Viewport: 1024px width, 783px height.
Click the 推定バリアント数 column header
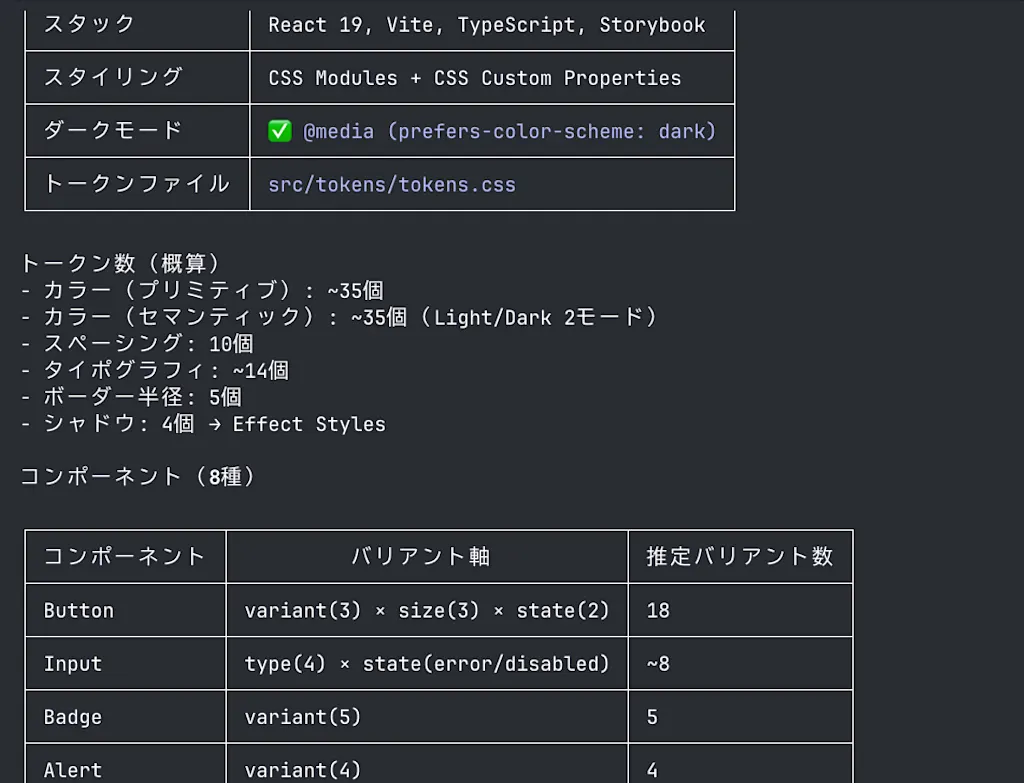tap(740, 556)
